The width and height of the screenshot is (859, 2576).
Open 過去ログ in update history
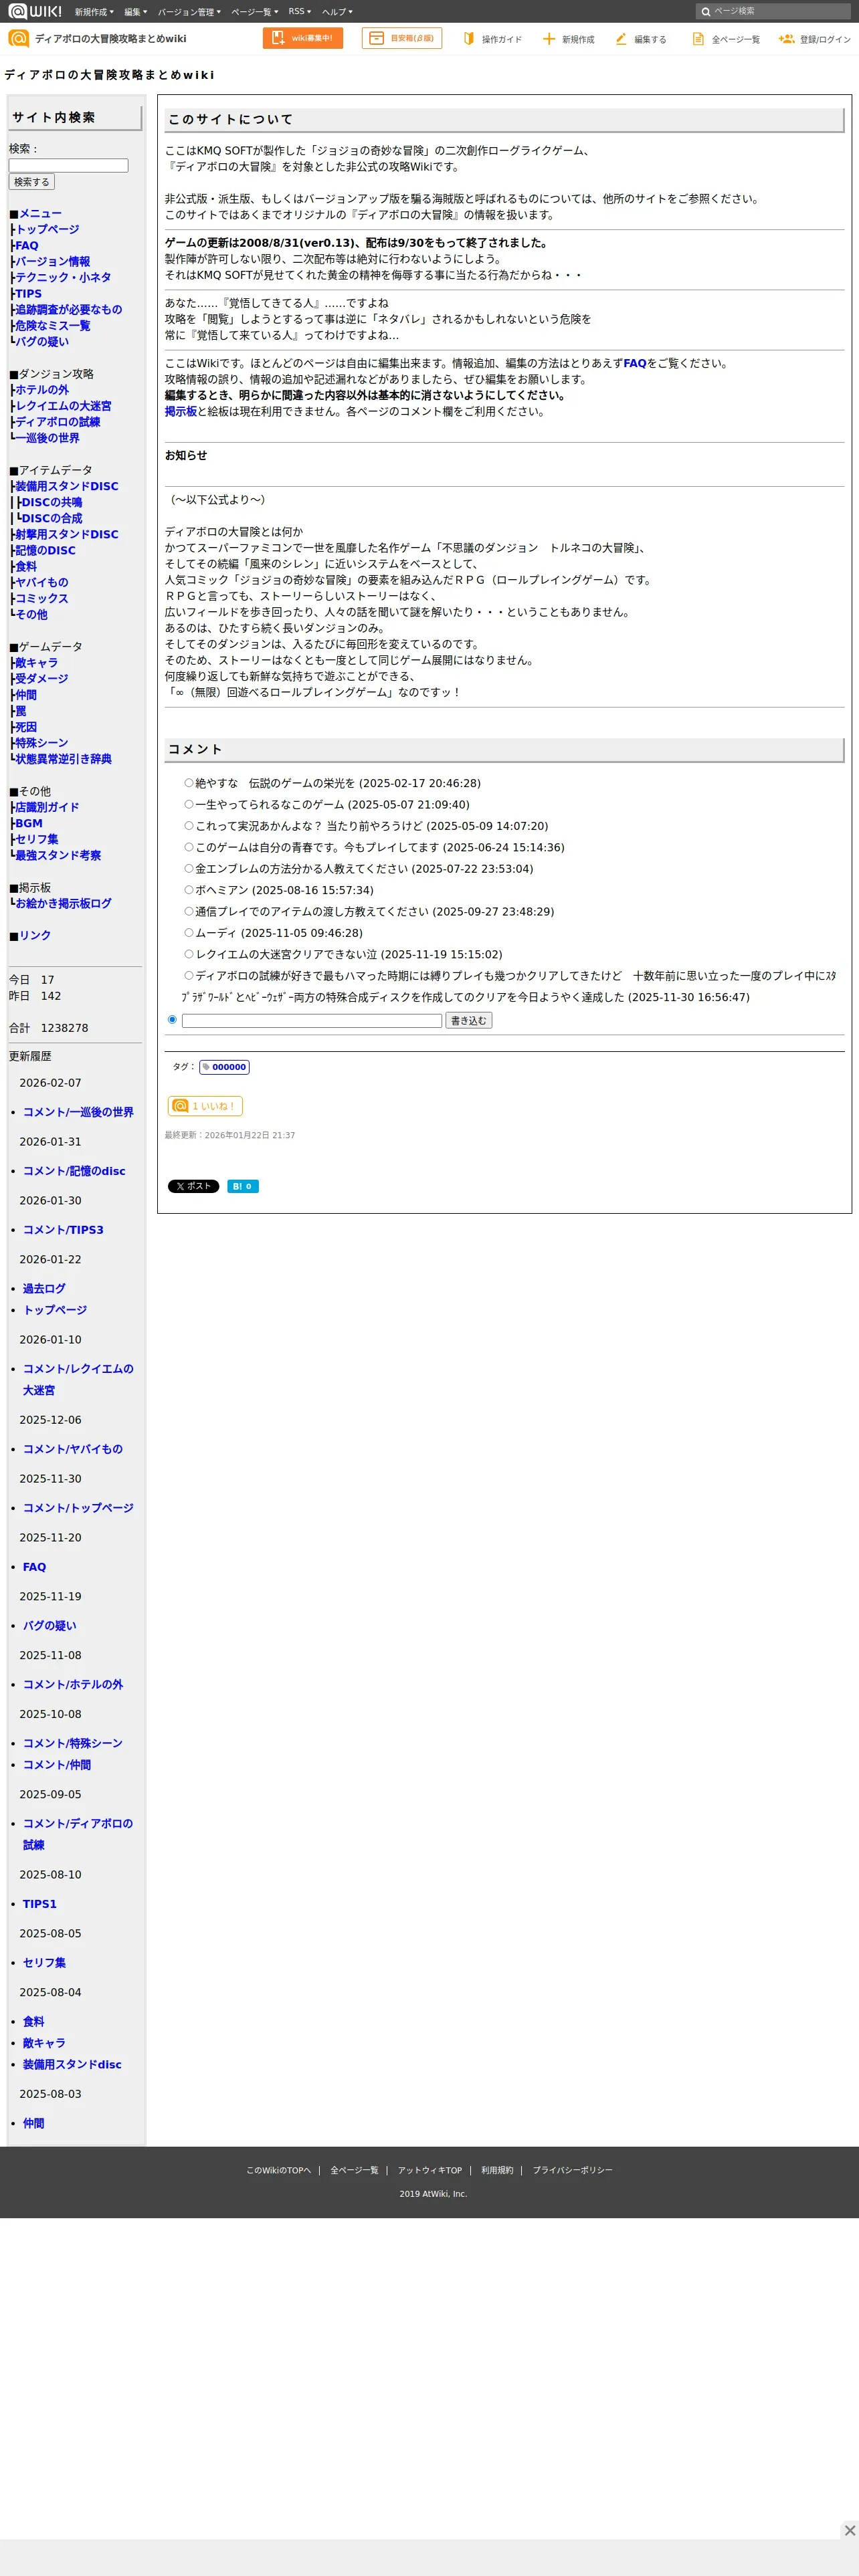44,1289
